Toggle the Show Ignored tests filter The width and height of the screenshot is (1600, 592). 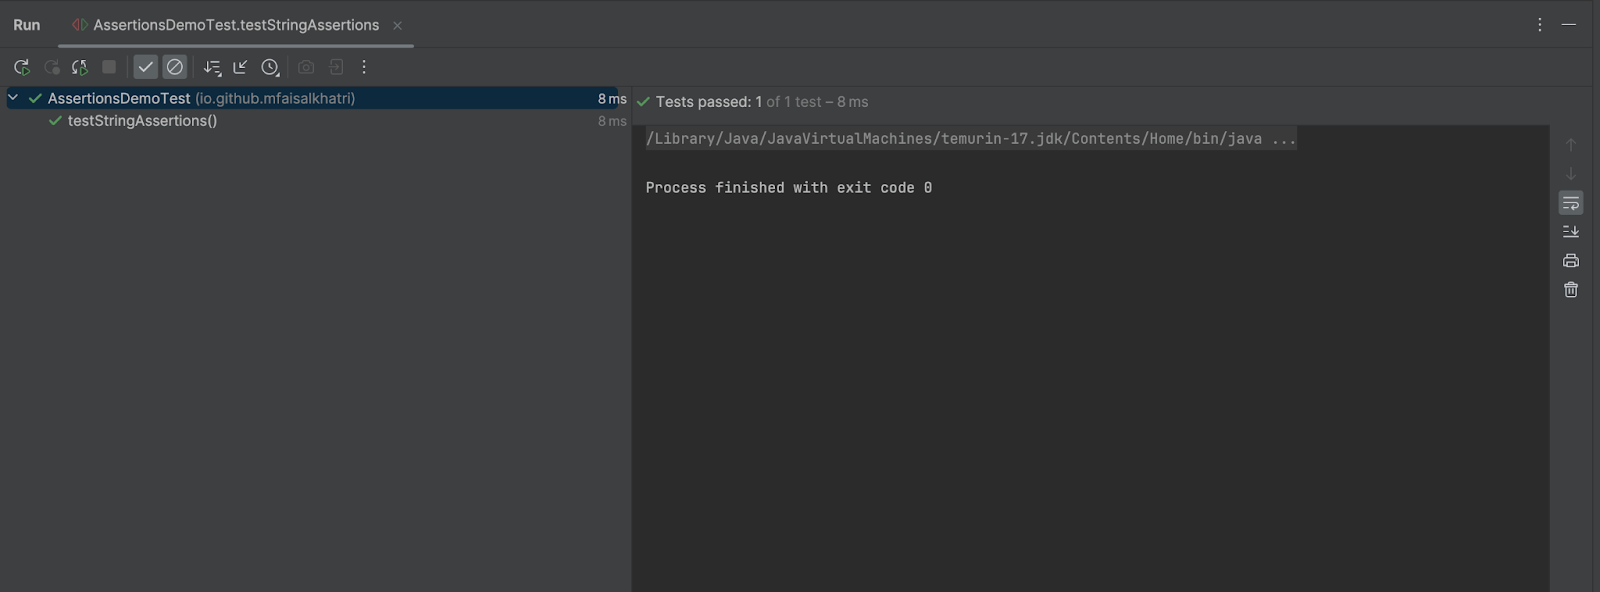click(x=175, y=66)
